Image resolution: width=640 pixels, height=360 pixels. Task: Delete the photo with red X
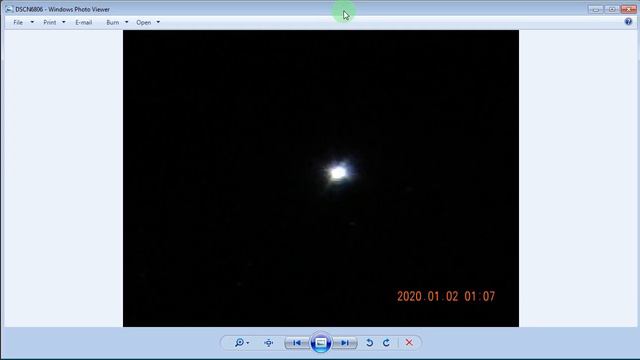409,343
